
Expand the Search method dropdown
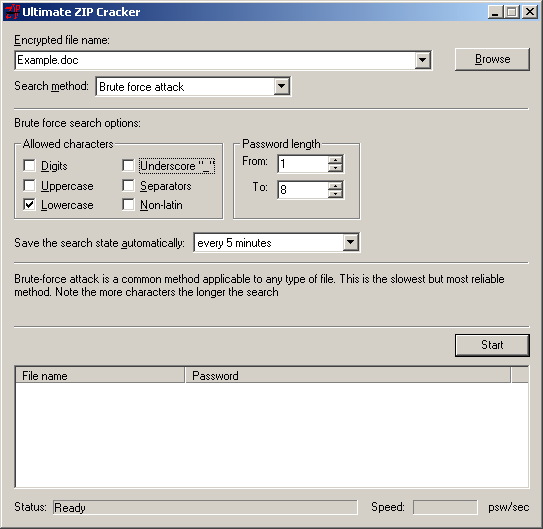click(282, 86)
